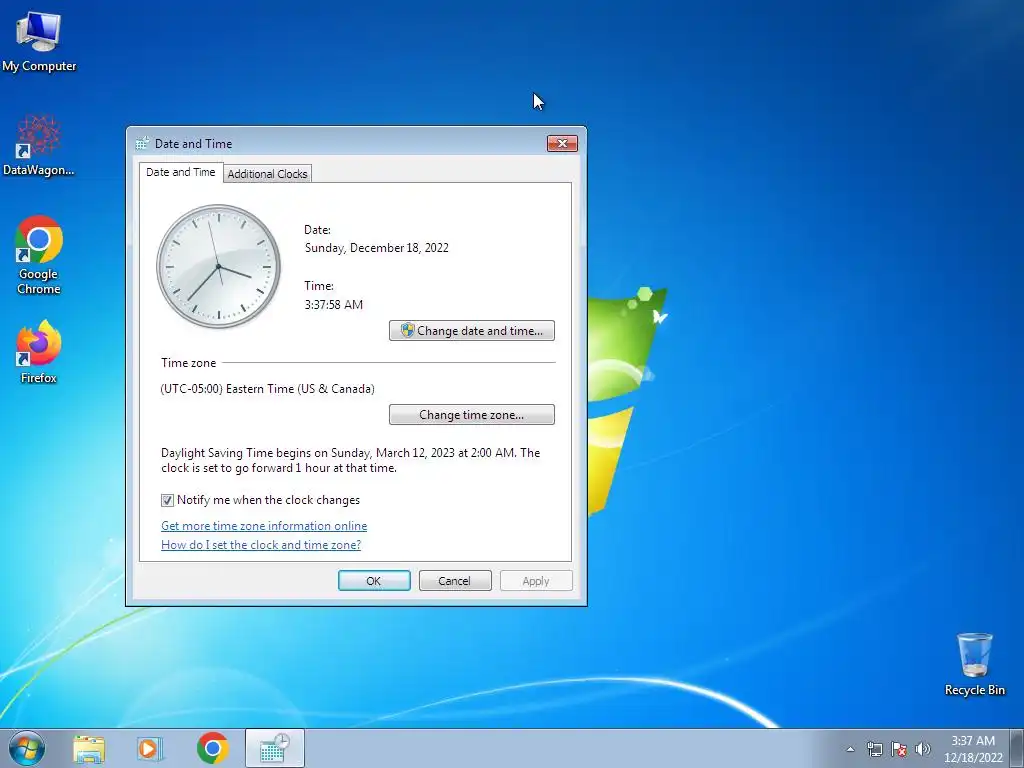
Task: Click Change date and time button
Action: click(472, 330)
